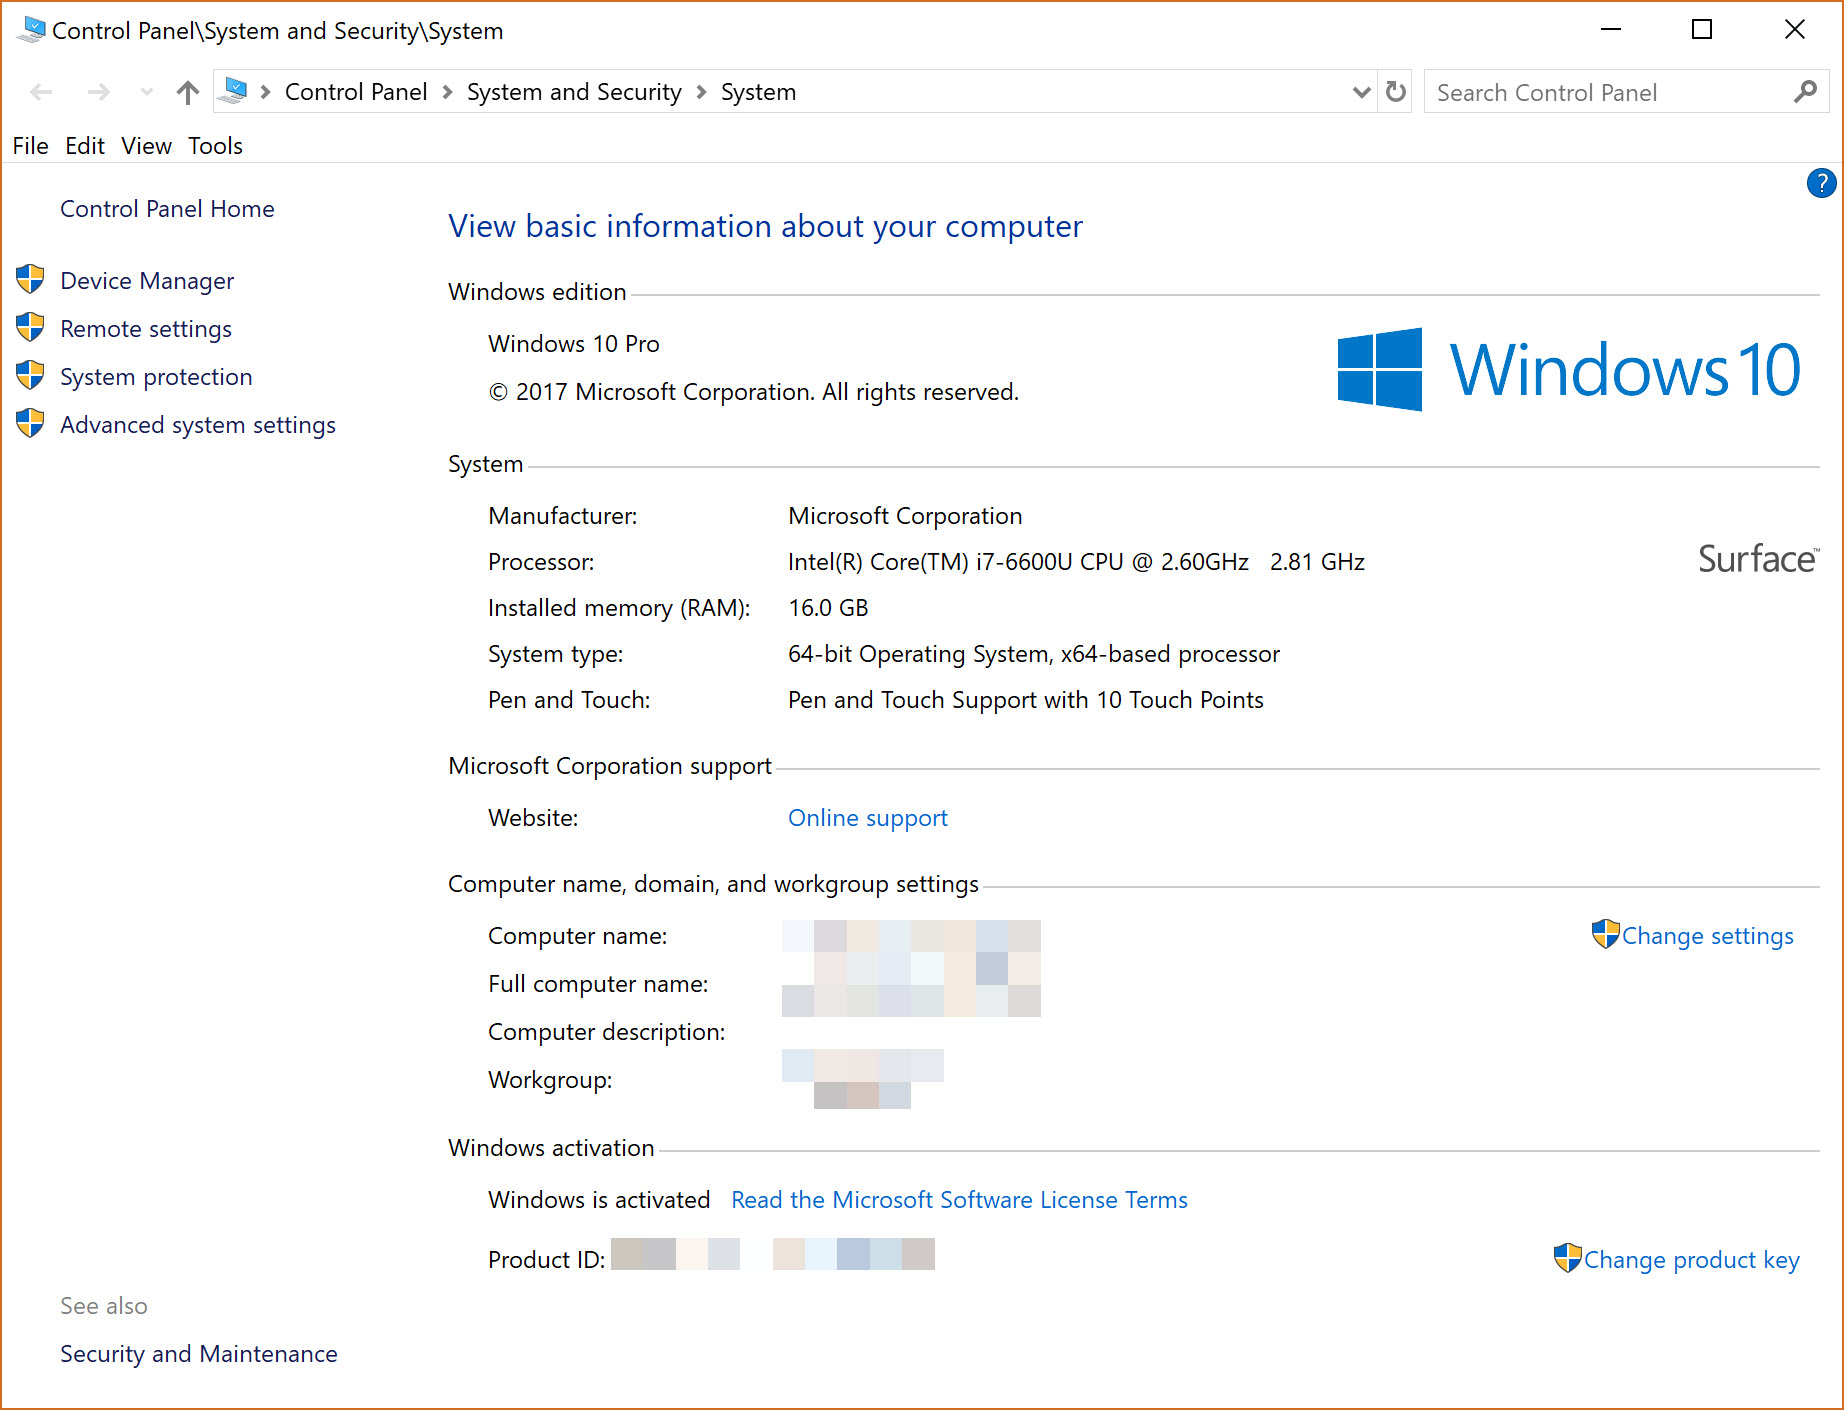Open the View menu
Screen dimensions: 1844x1410
tap(146, 146)
